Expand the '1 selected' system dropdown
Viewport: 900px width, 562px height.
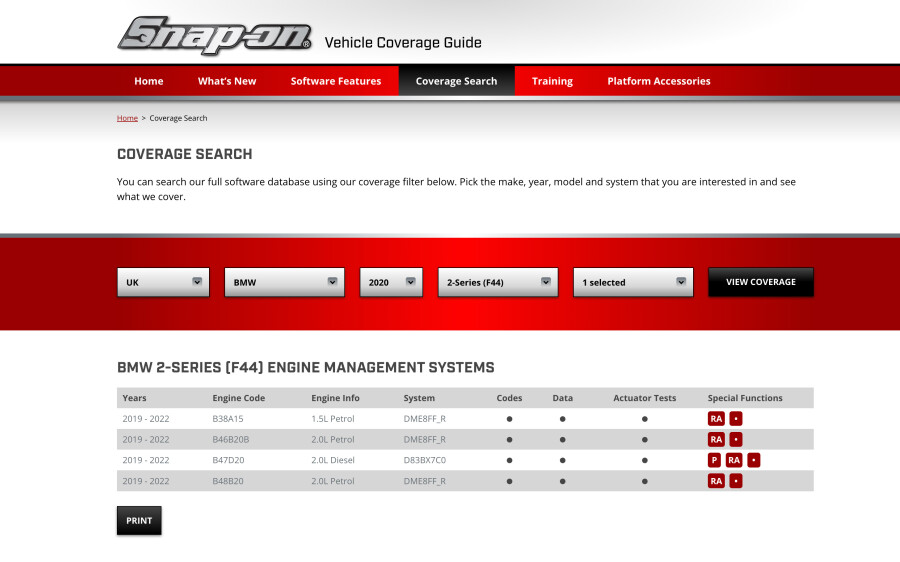633,282
